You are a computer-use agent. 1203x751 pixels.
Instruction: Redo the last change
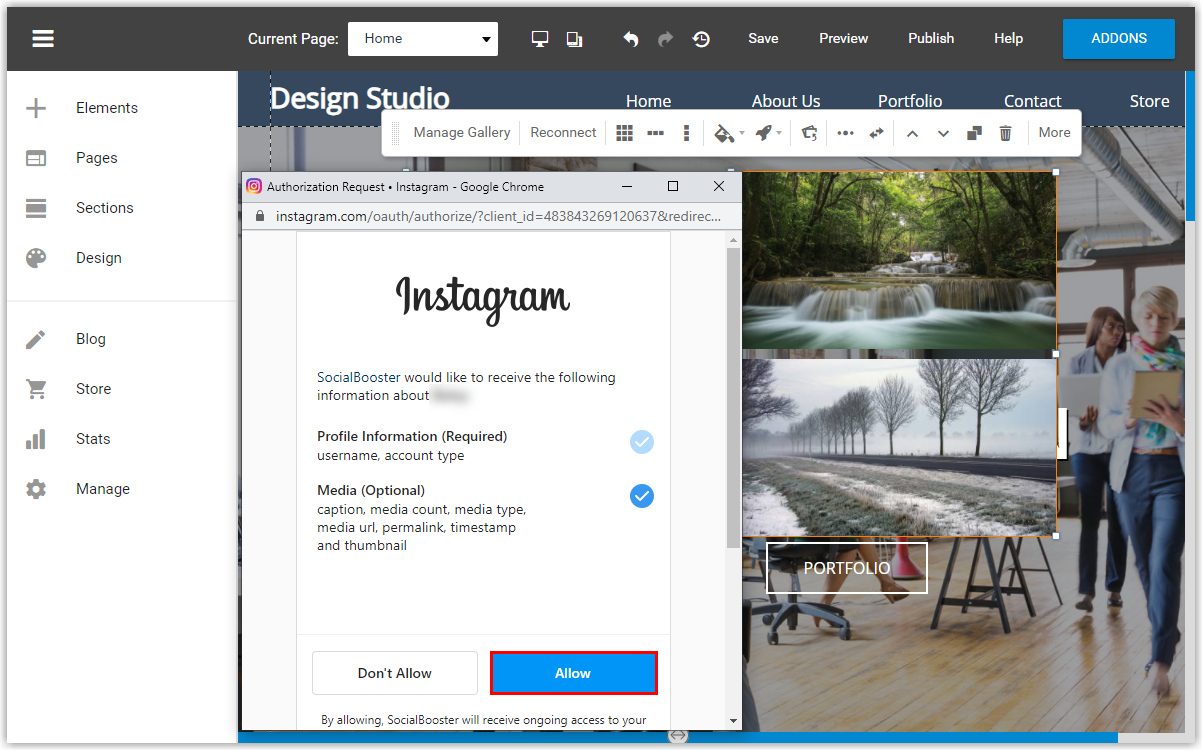665,39
